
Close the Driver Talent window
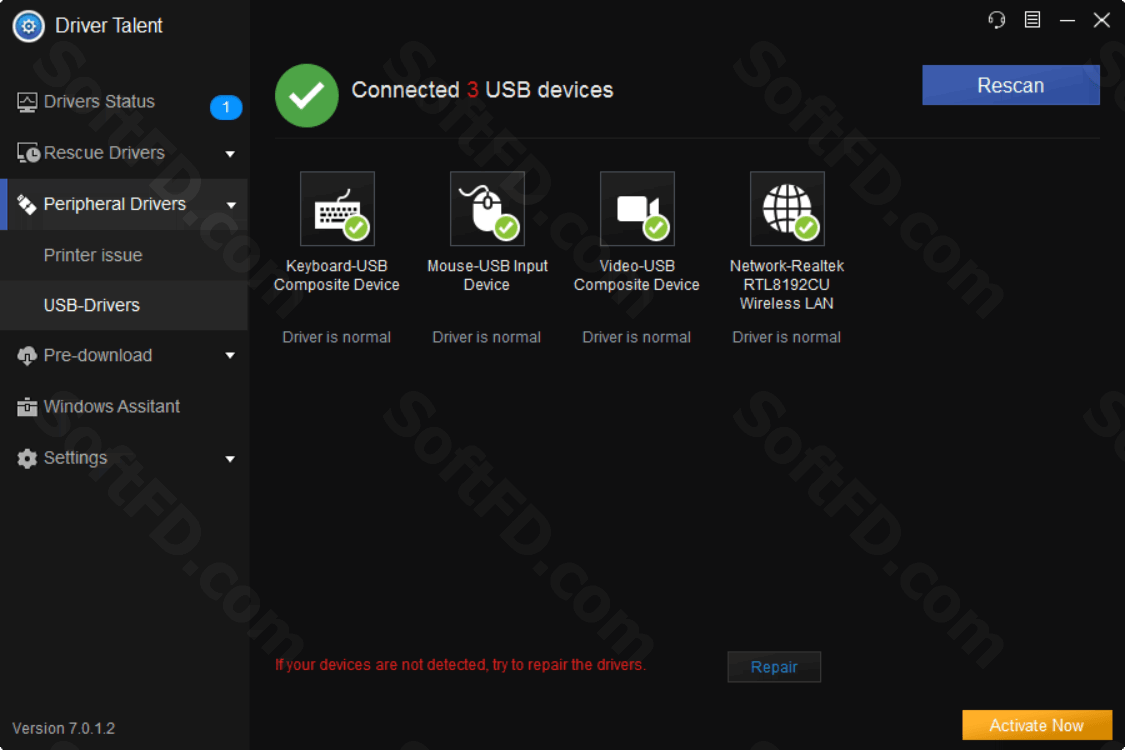1101,19
